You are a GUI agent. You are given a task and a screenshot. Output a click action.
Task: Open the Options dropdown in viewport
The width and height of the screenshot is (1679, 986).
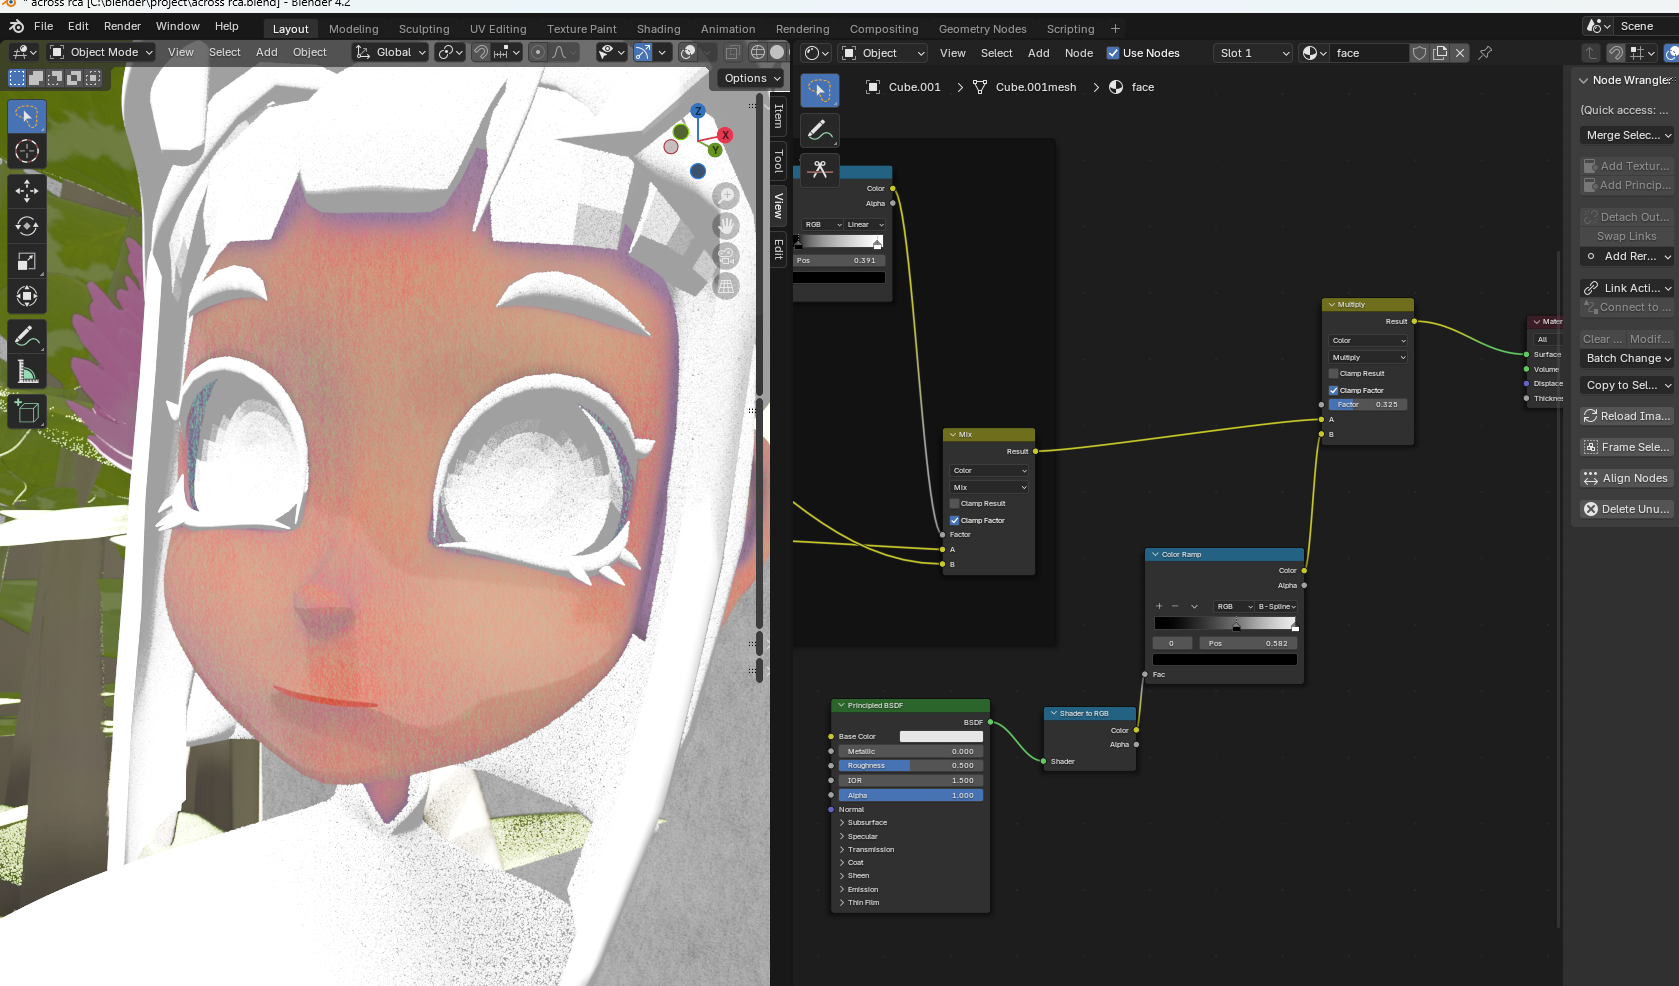click(752, 78)
